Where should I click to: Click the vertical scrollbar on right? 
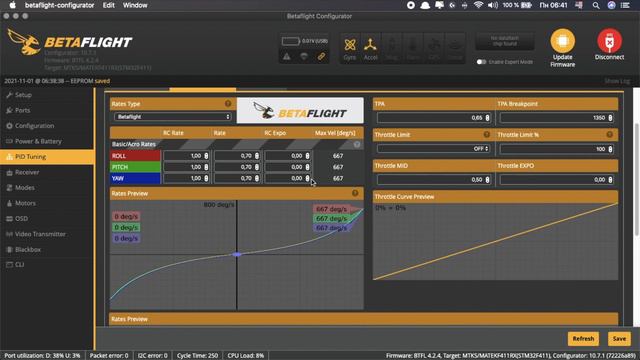pos(637,180)
